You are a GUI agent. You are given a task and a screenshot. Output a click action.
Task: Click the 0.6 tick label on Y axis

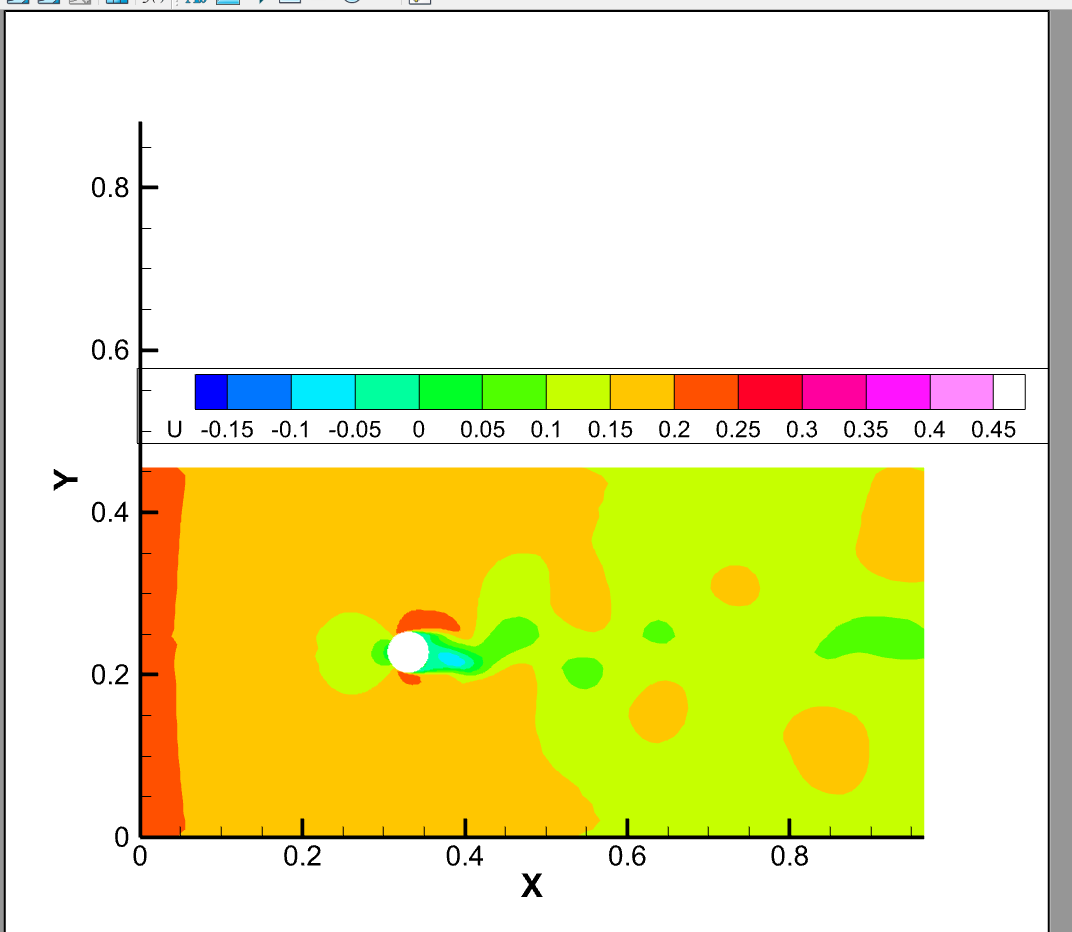(110, 350)
